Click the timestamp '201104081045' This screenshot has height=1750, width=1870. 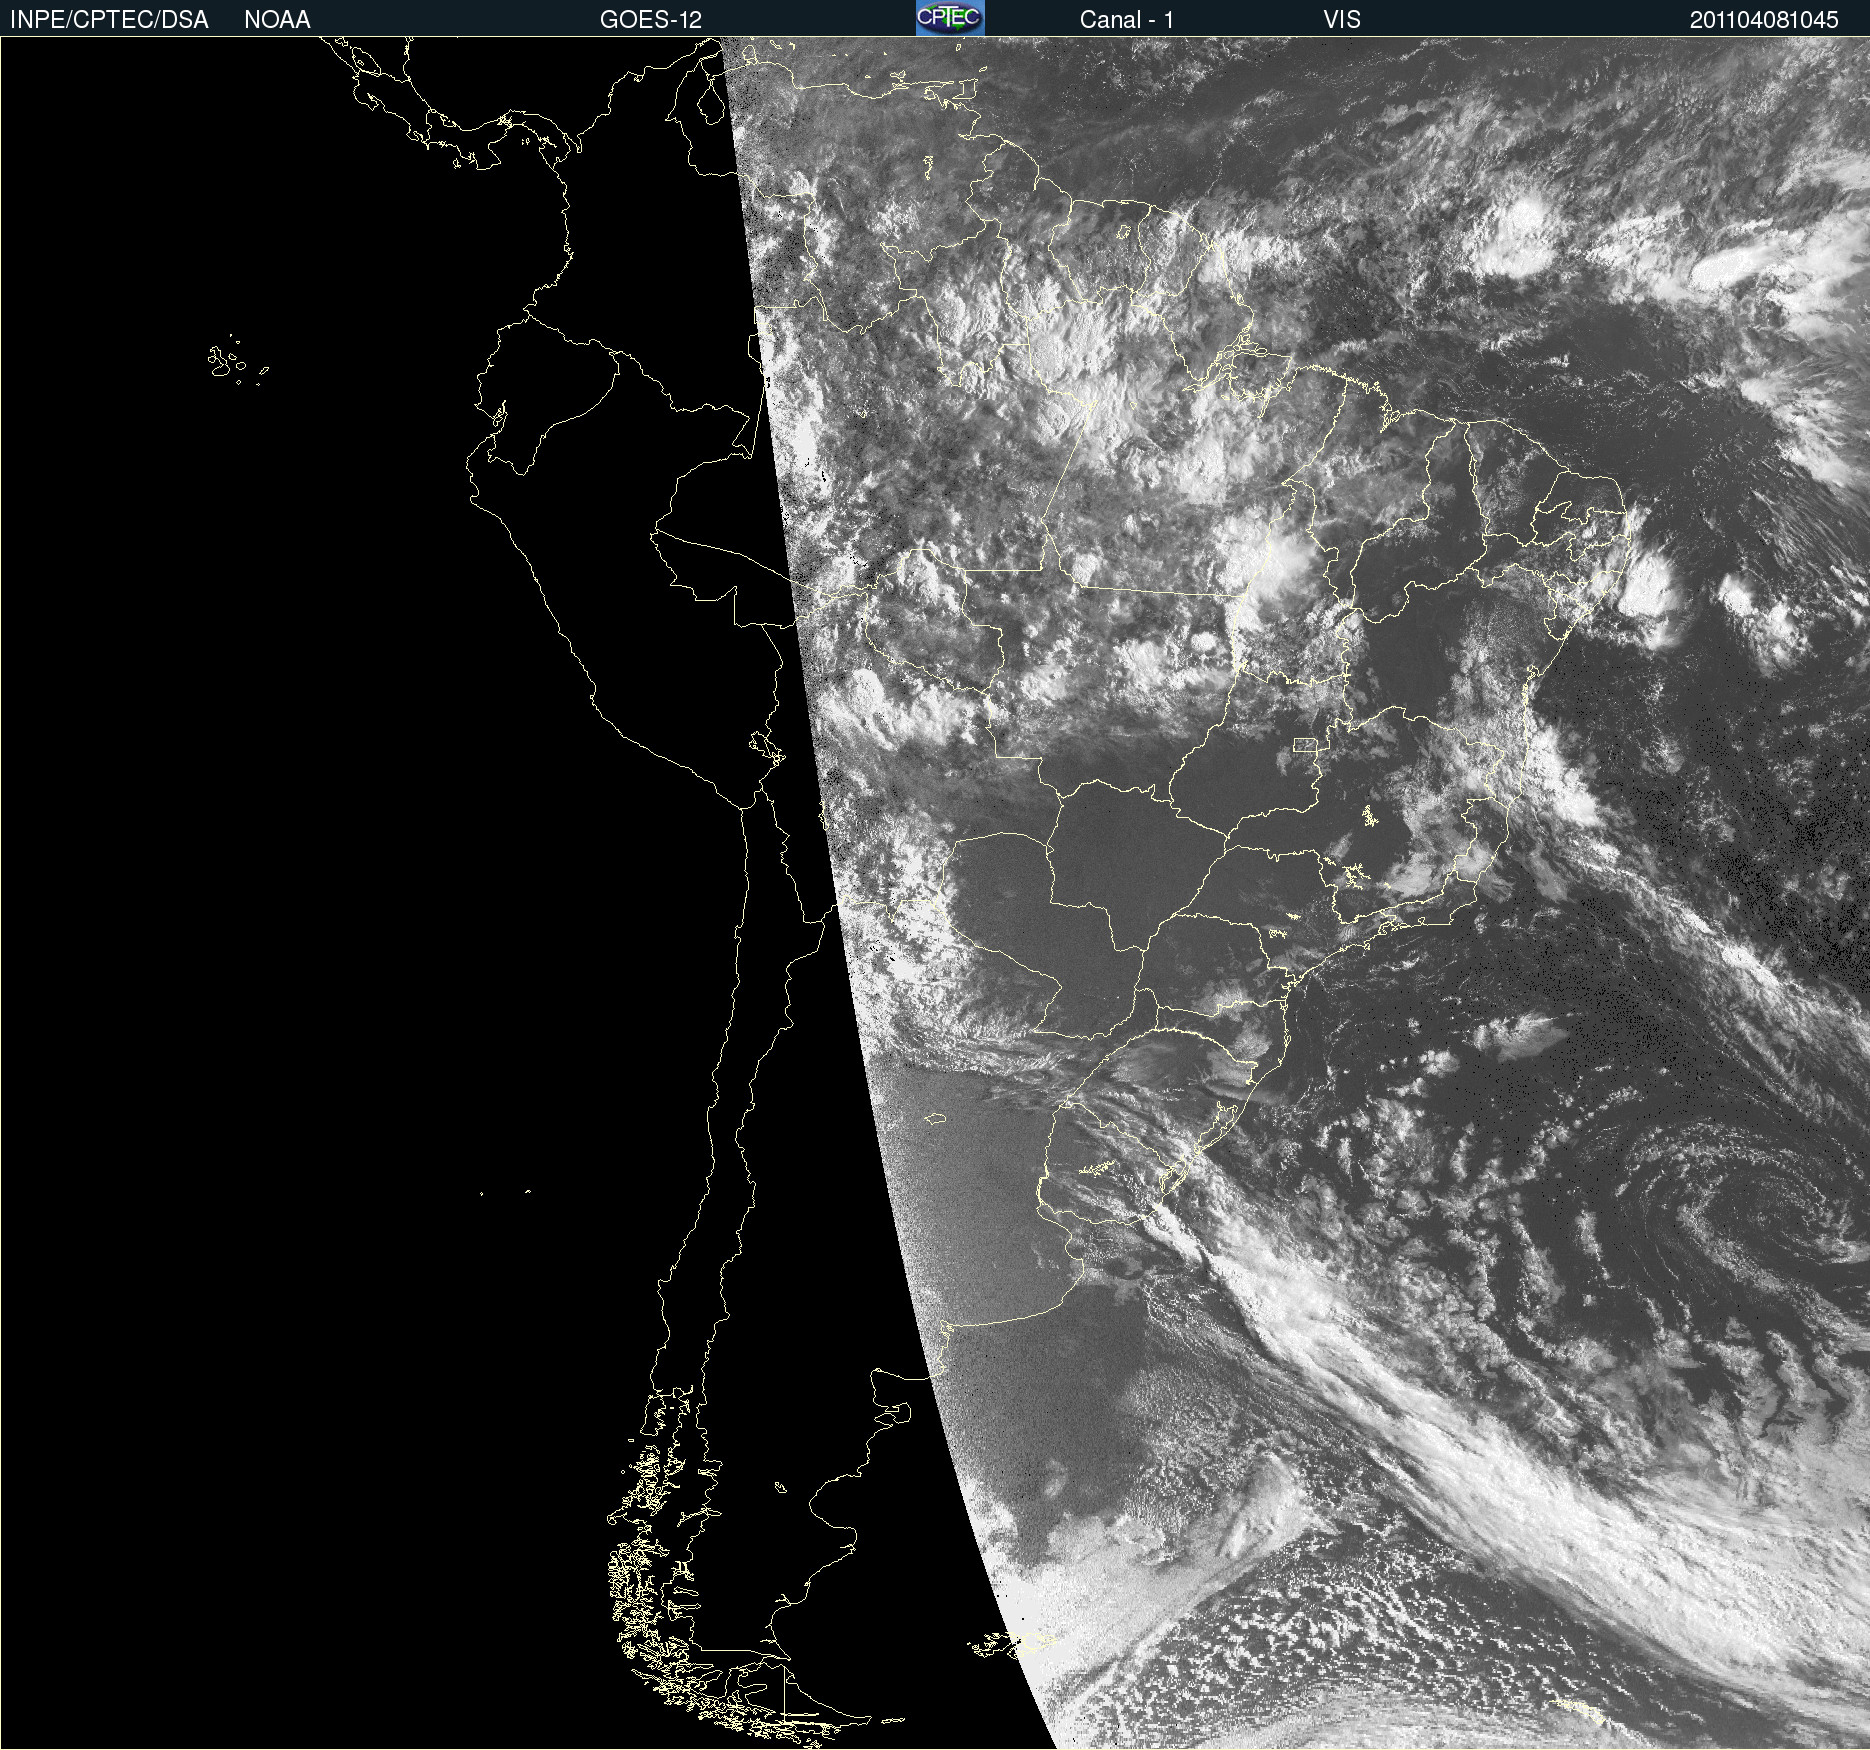coord(1764,20)
